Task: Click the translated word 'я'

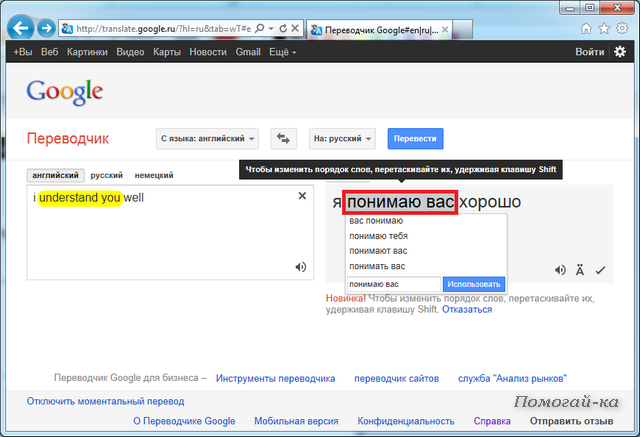Action: pyautogui.click(x=337, y=202)
